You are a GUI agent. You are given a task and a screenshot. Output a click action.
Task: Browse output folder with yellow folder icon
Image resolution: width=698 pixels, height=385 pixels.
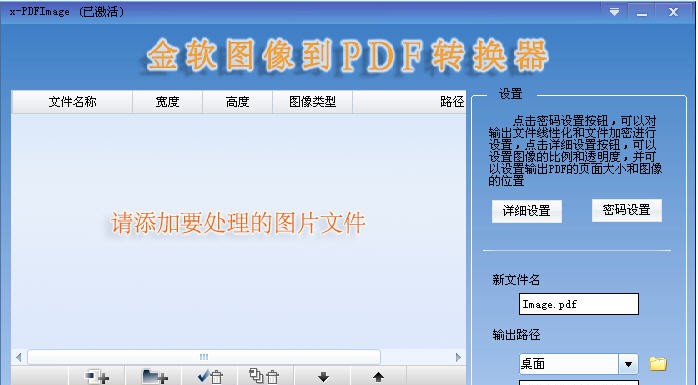pyautogui.click(x=657, y=364)
